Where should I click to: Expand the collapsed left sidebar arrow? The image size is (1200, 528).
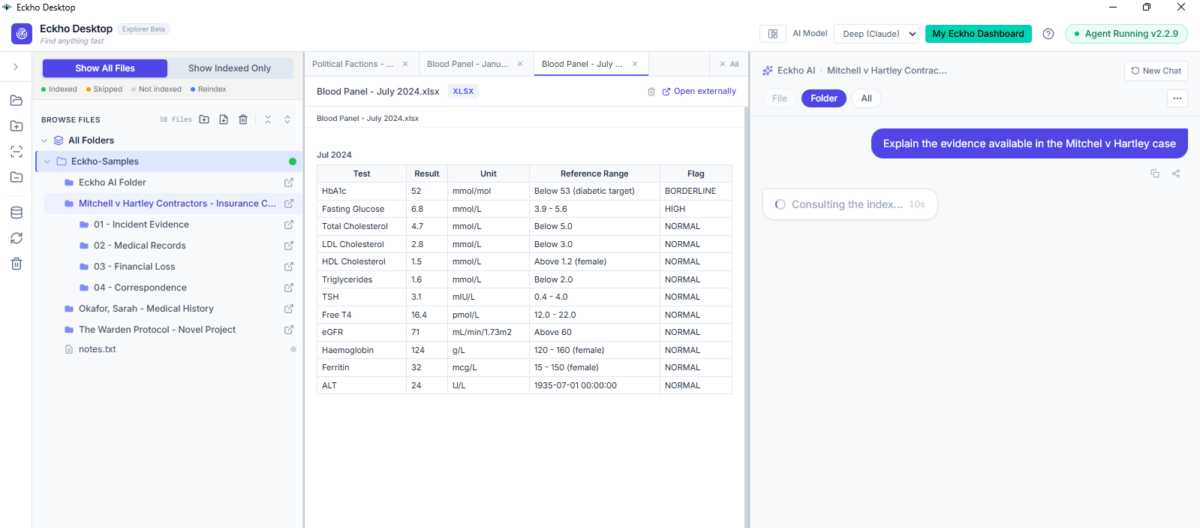pos(15,67)
